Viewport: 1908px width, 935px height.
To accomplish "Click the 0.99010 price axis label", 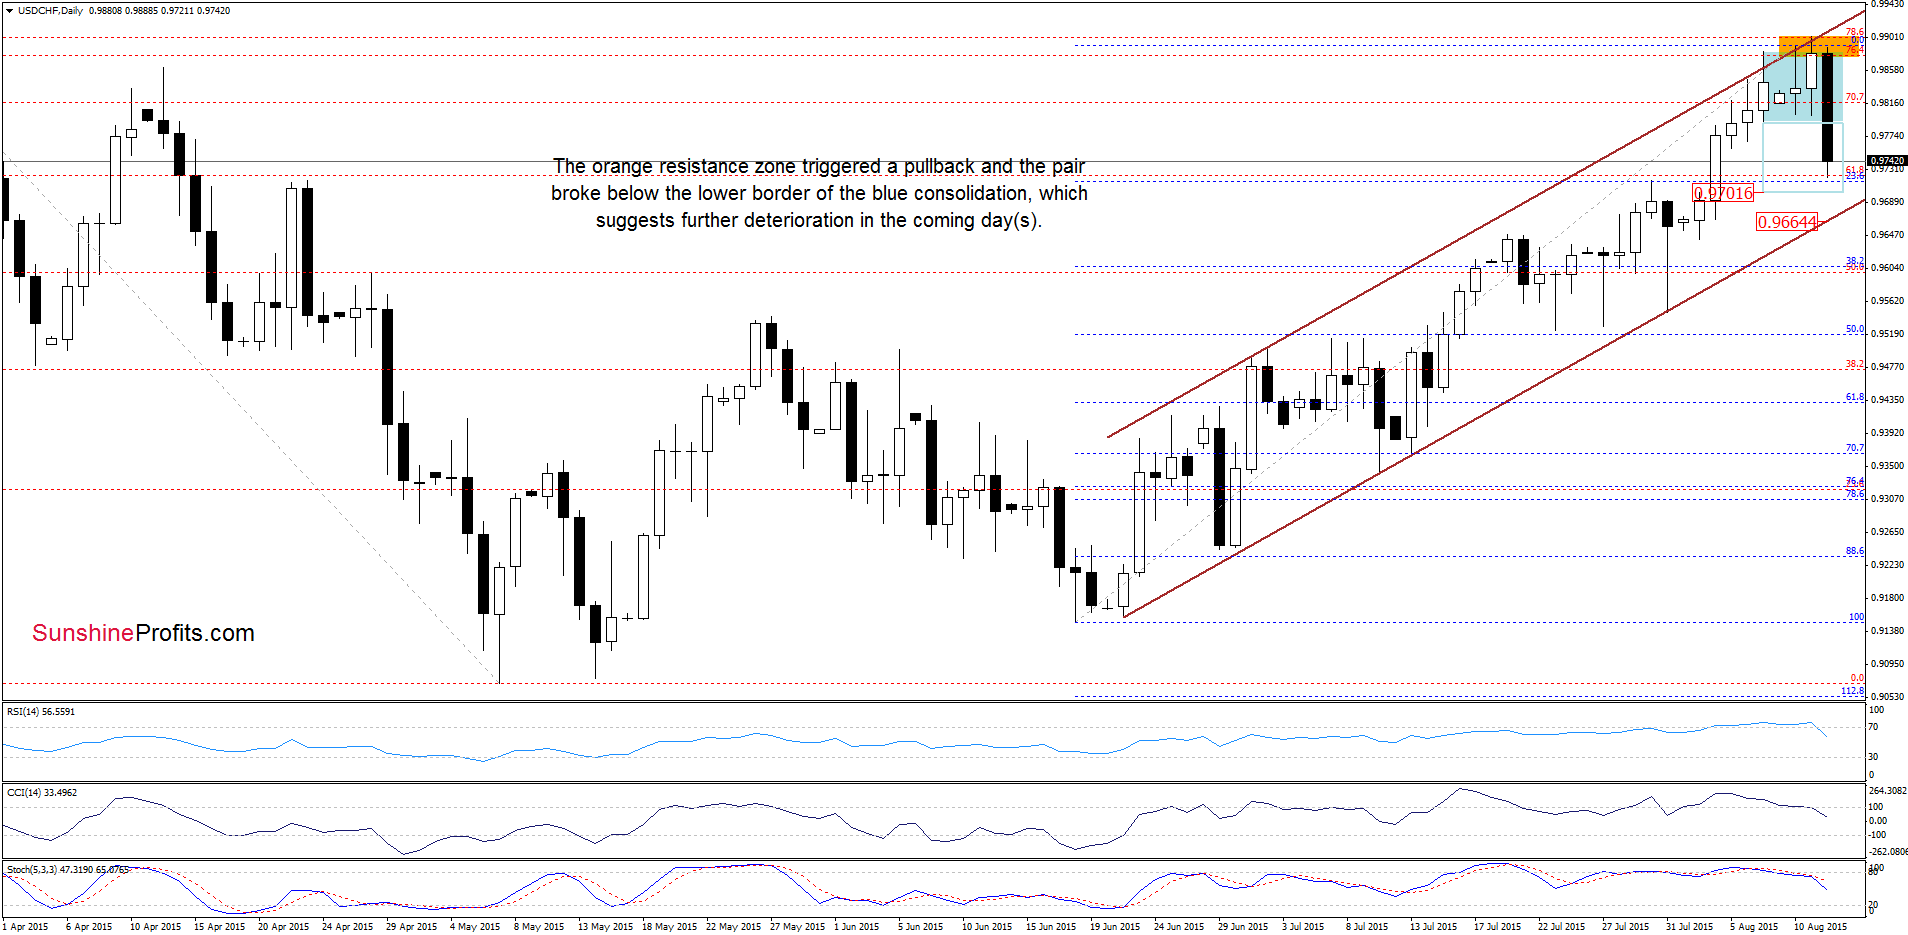I will [1887, 37].
